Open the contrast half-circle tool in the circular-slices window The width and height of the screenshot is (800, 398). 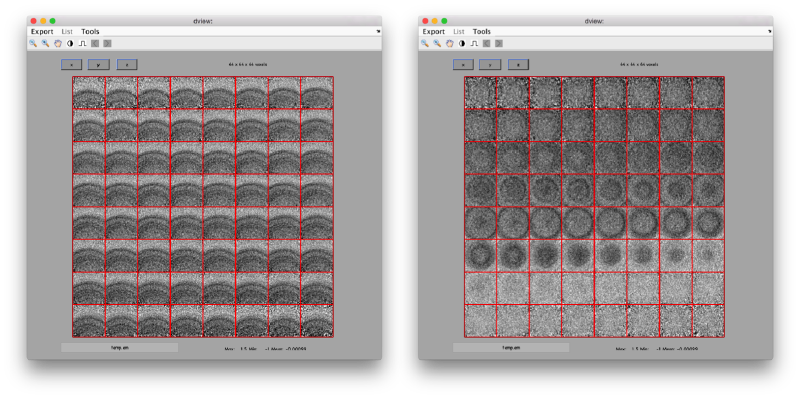462,43
